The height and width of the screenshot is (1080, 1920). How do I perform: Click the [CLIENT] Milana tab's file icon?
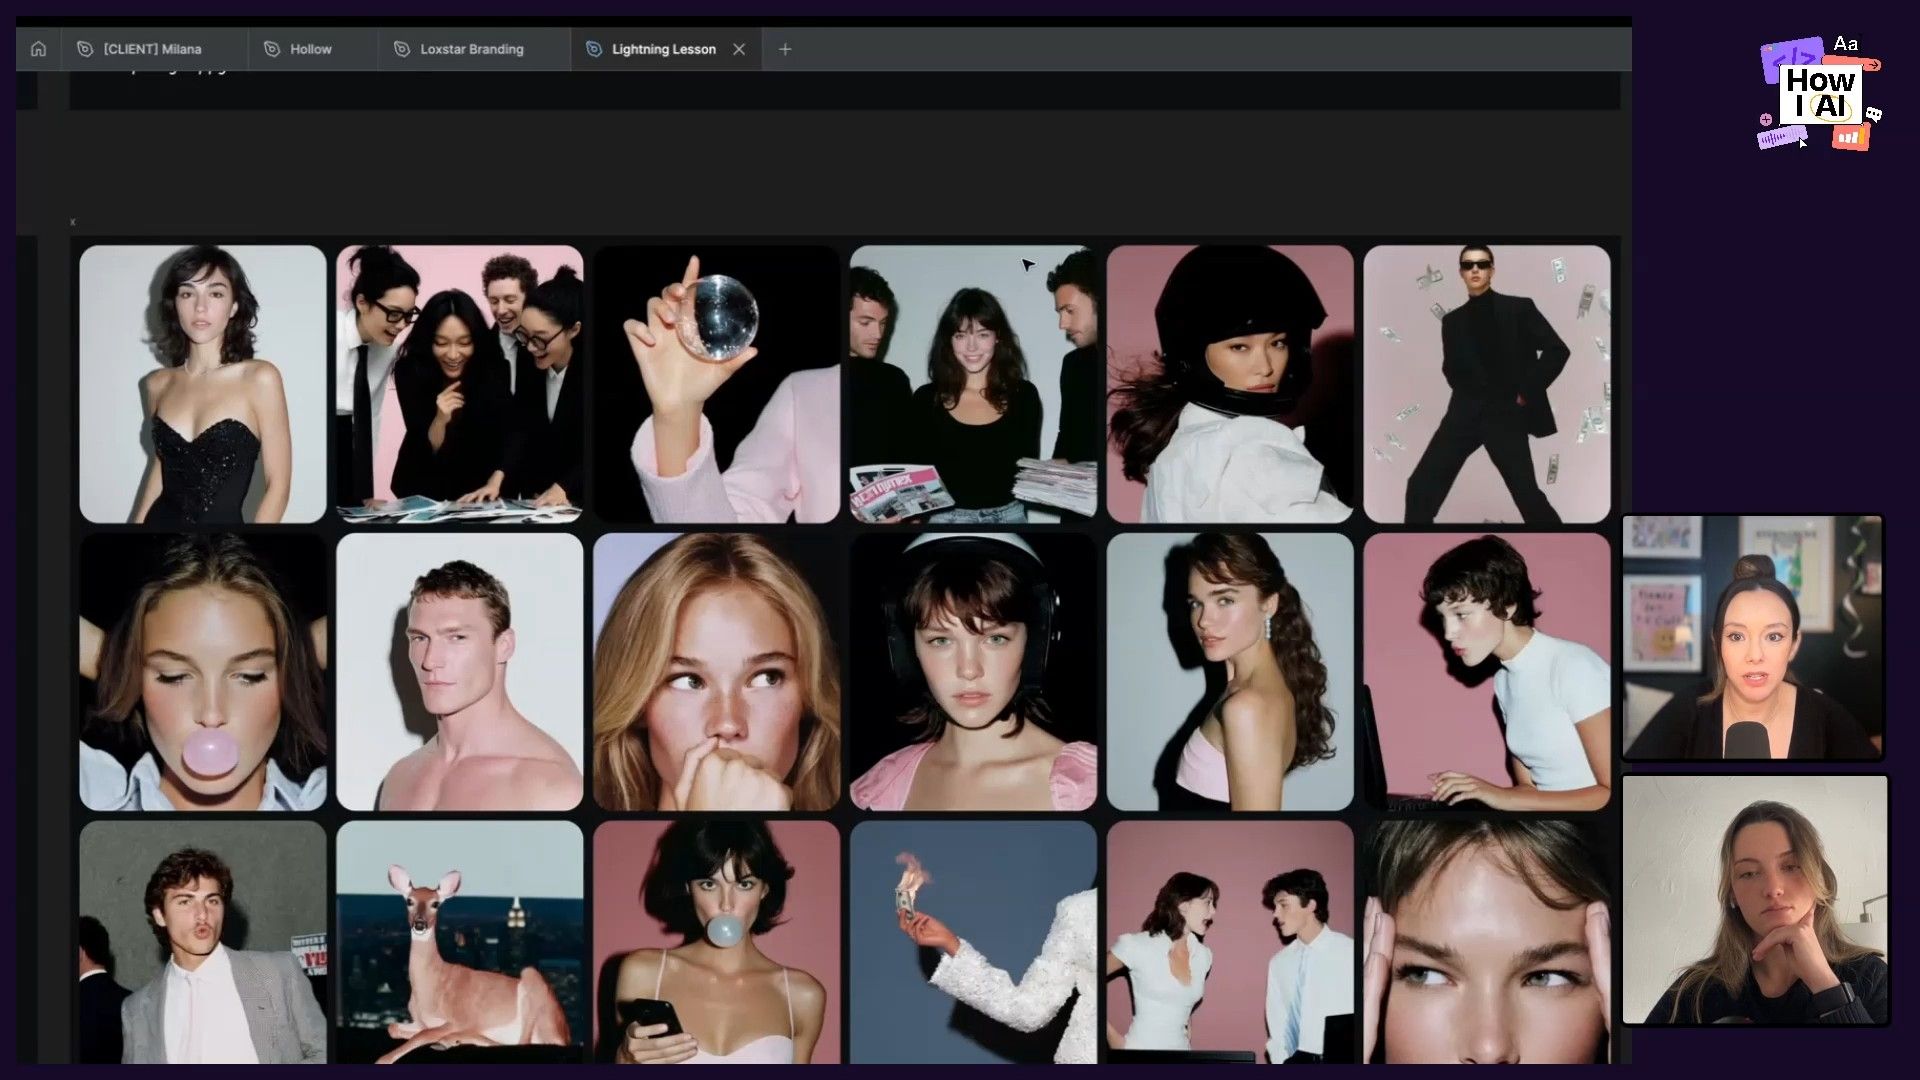pos(85,49)
